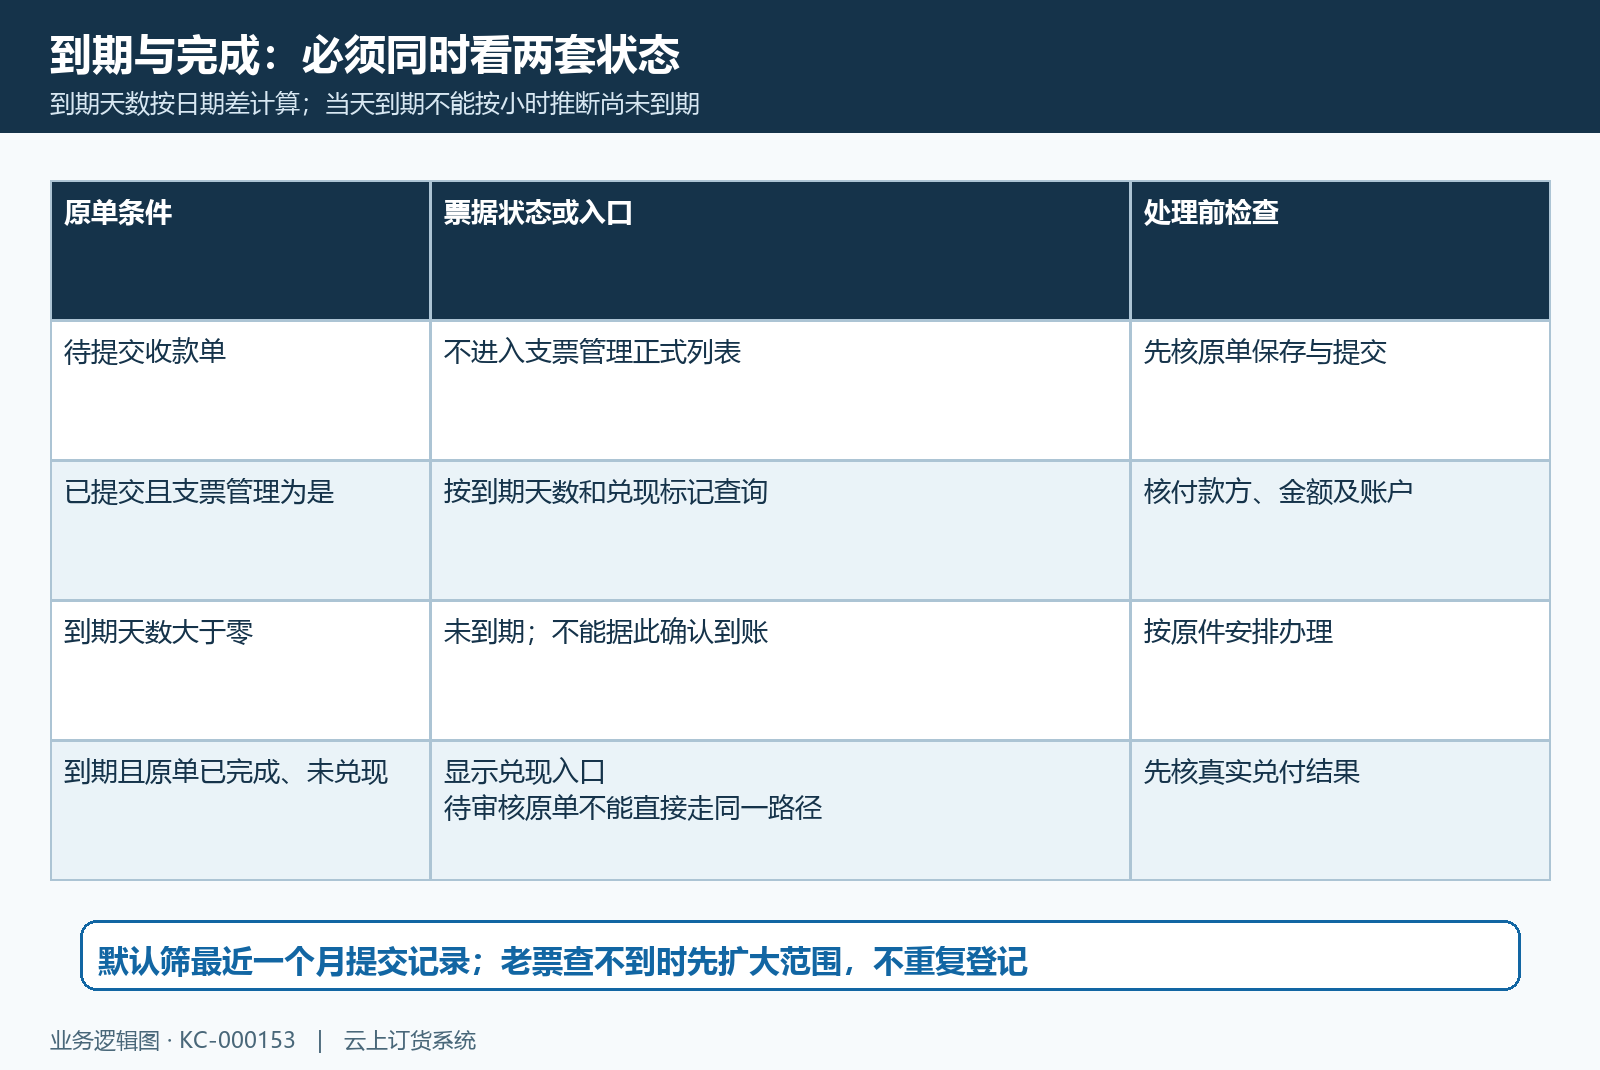1600x1070 pixels.
Task: Click the footer text '业务逻辑图 · KC-000153'
Action: click(173, 1041)
